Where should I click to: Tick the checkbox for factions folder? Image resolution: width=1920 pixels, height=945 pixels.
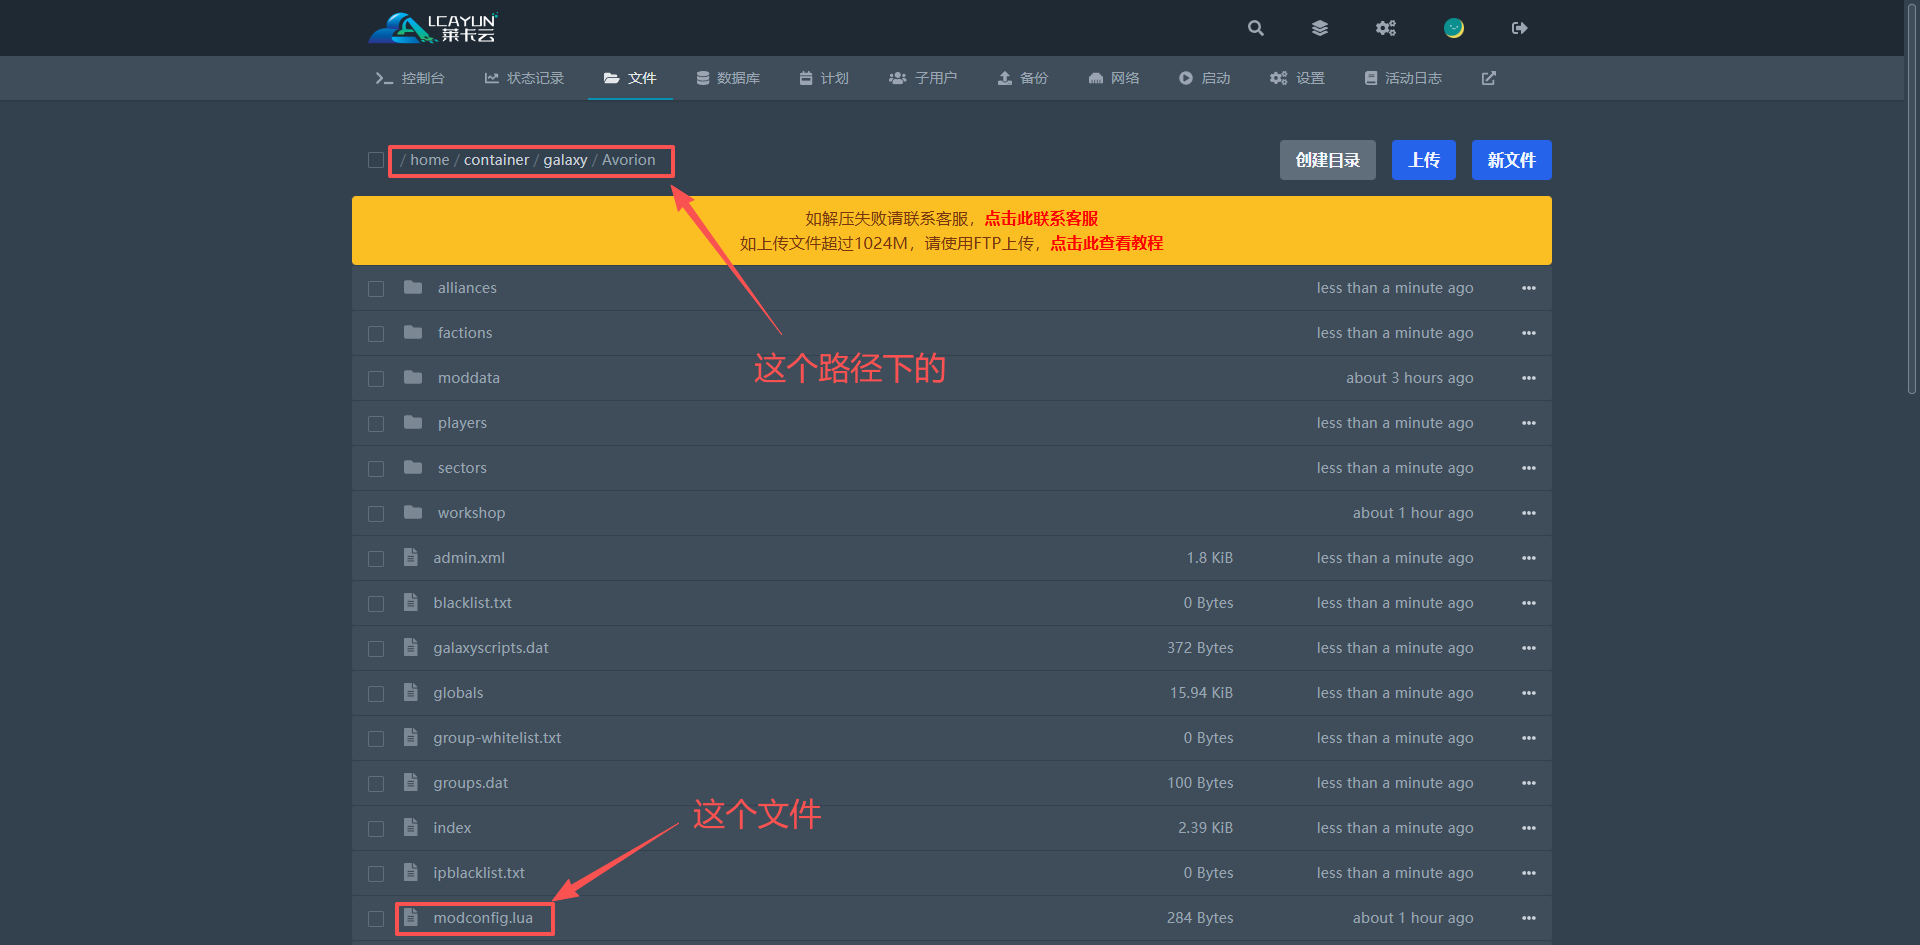(376, 334)
